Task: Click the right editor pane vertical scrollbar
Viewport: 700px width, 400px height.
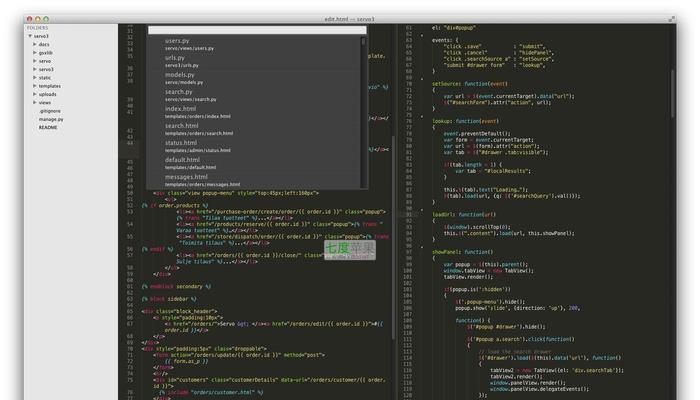Action: pyautogui.click(x=672, y=94)
